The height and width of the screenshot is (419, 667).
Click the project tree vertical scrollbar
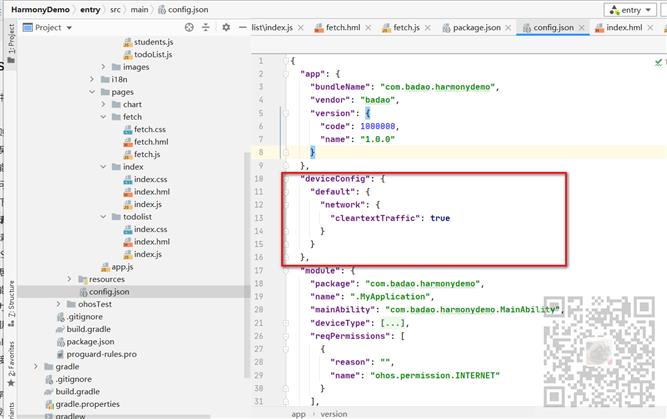point(247,265)
